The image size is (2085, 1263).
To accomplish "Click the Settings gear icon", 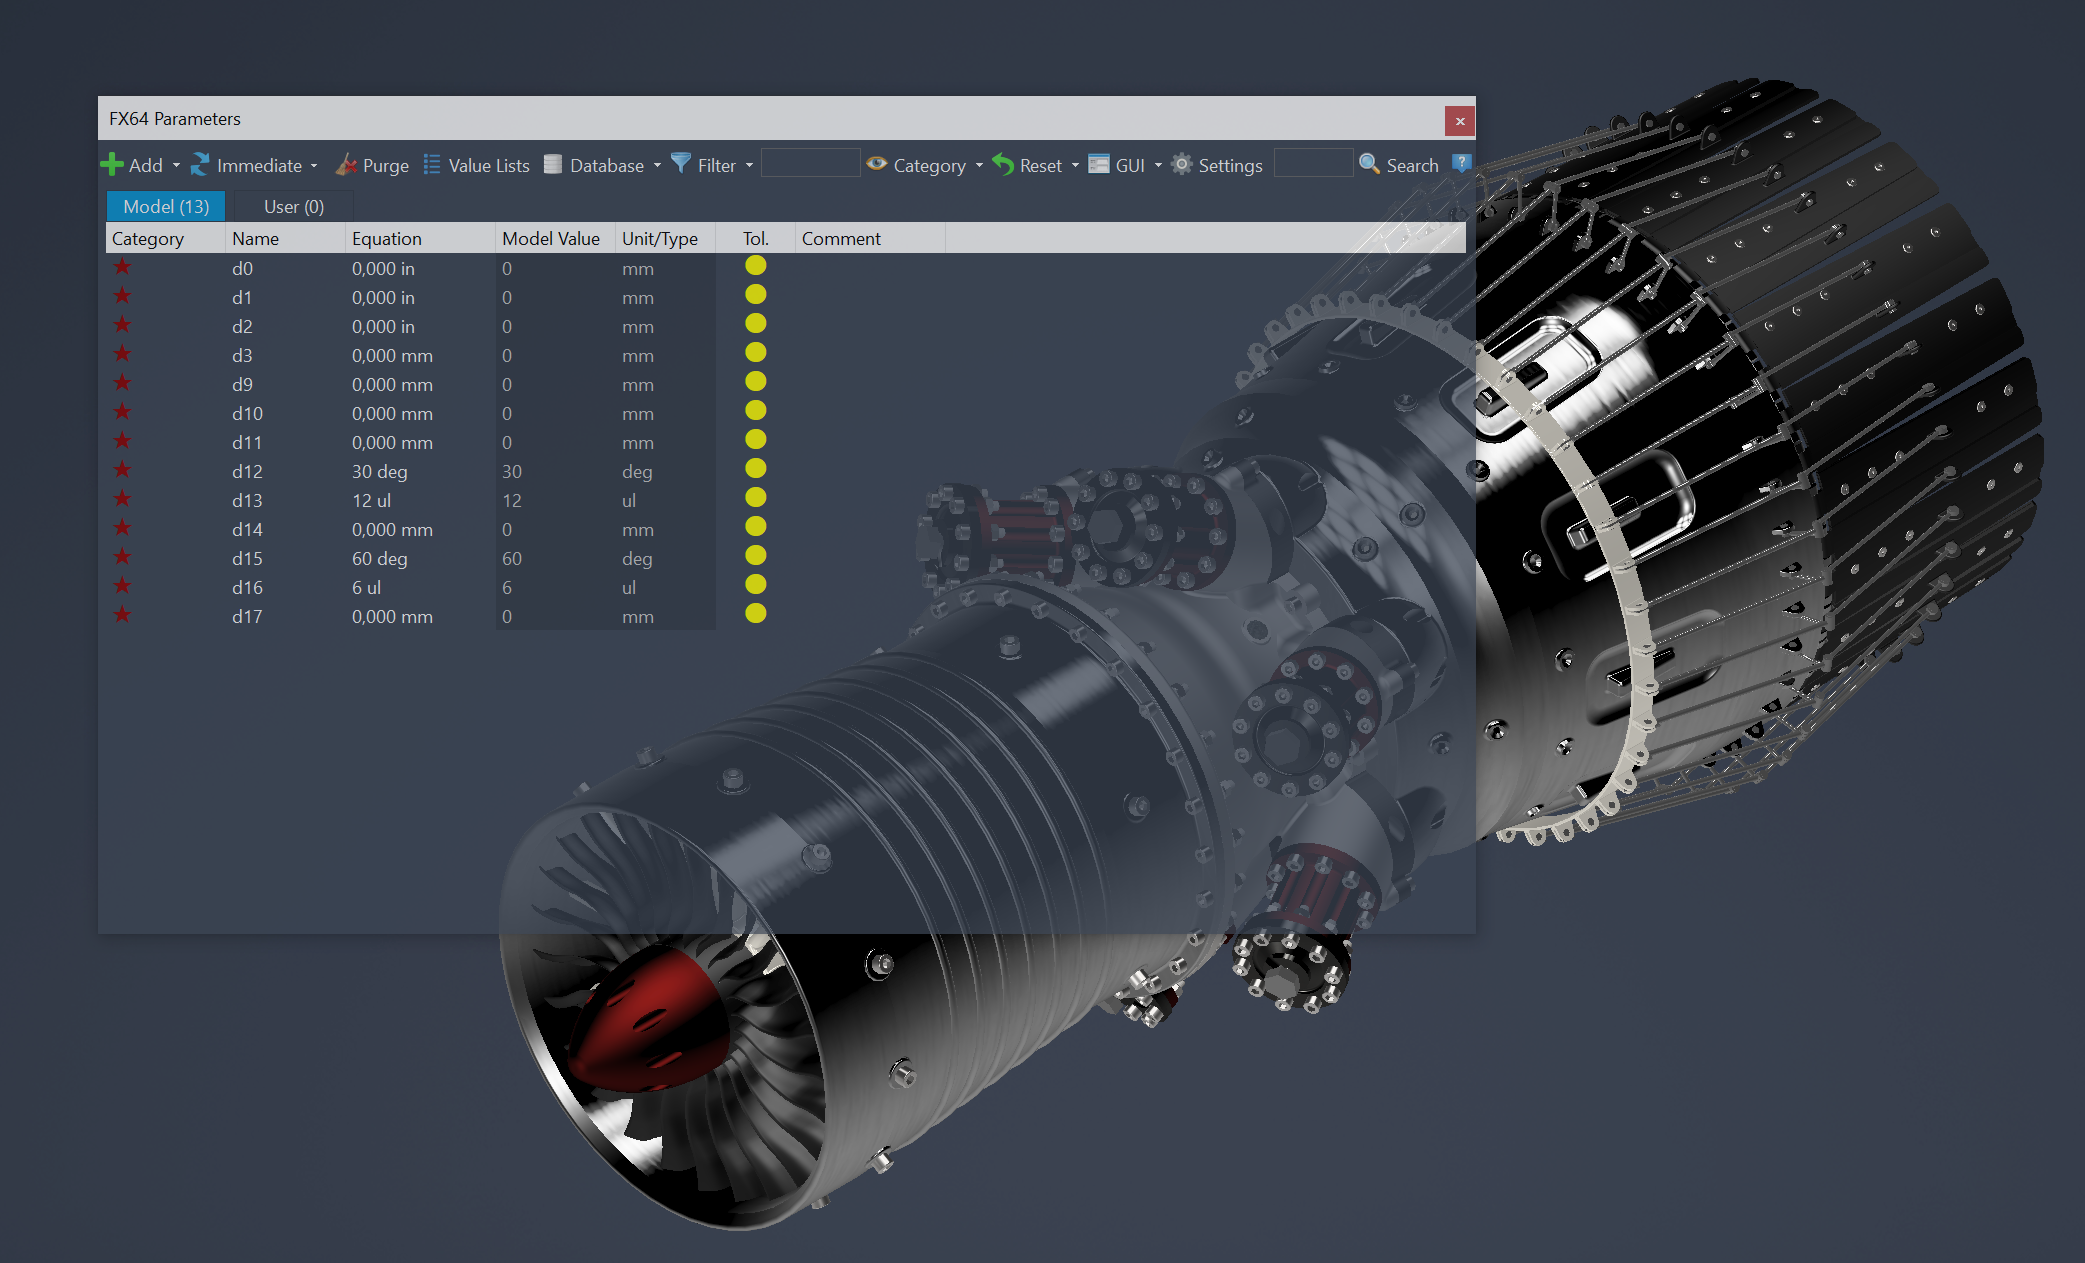I will pyautogui.click(x=1182, y=165).
